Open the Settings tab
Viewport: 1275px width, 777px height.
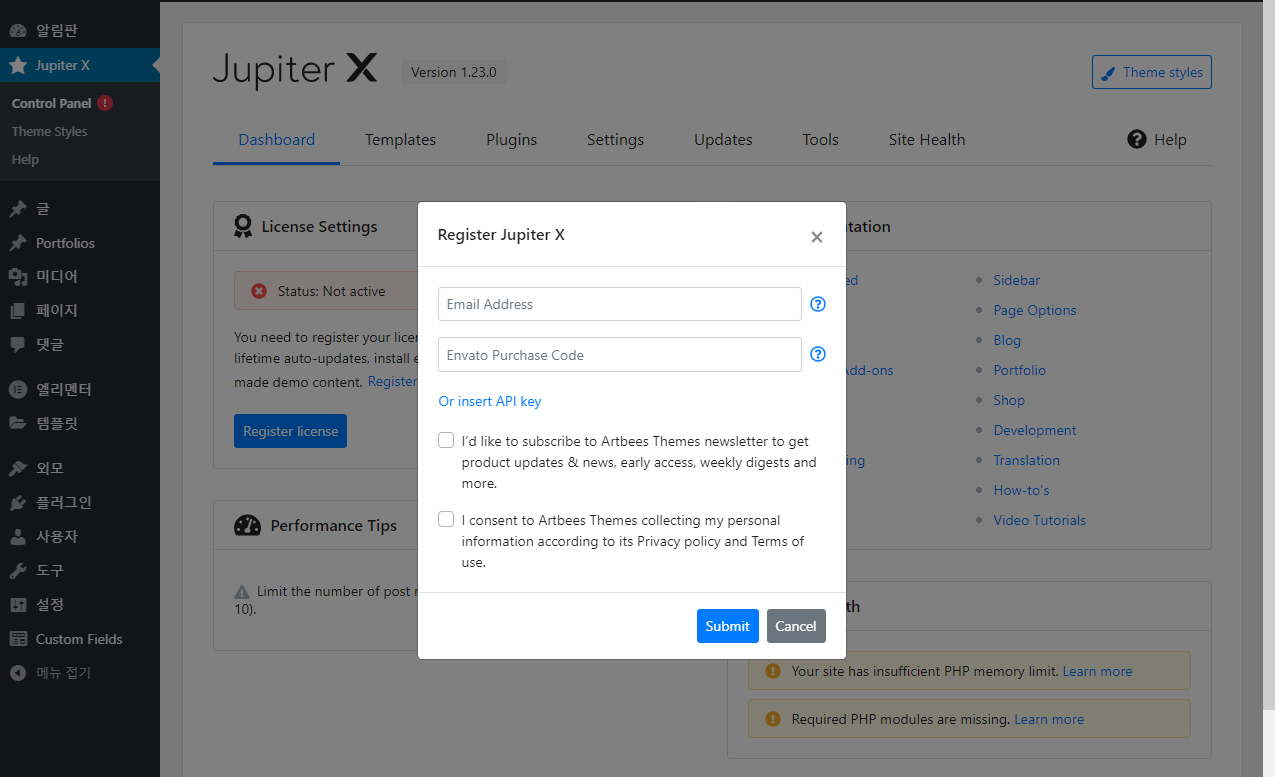[615, 140]
